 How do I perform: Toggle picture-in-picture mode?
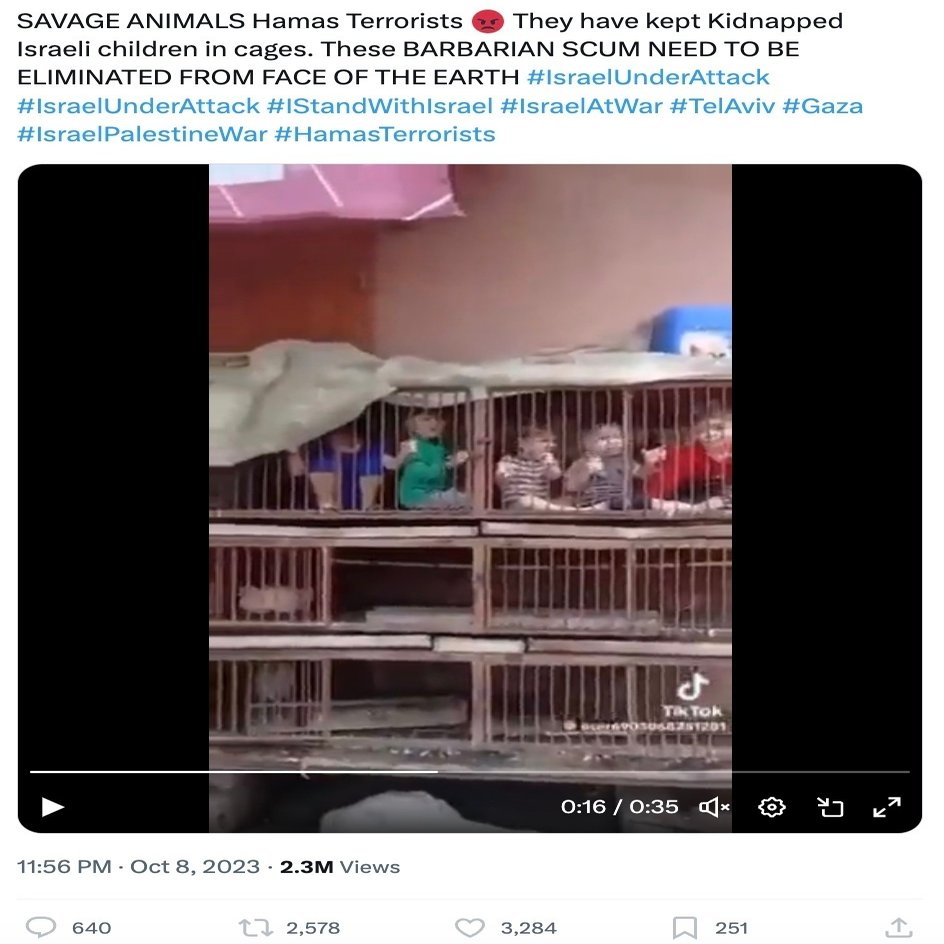tap(830, 807)
